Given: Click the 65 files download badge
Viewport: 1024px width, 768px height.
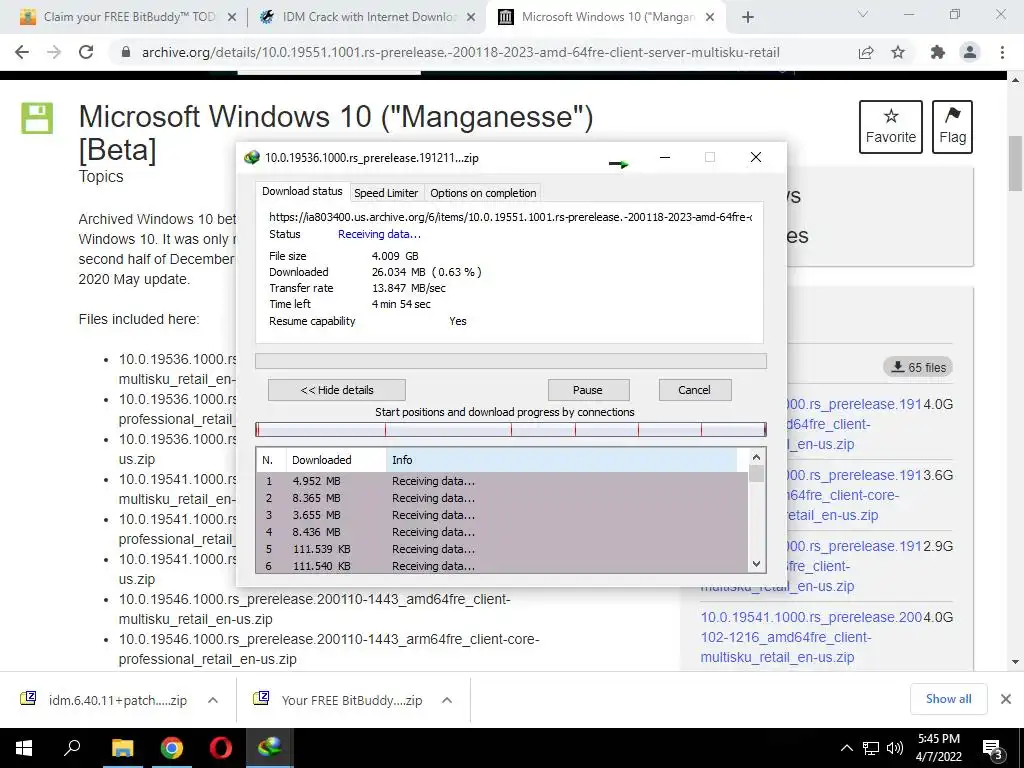Looking at the screenshot, I should pyautogui.click(x=918, y=367).
